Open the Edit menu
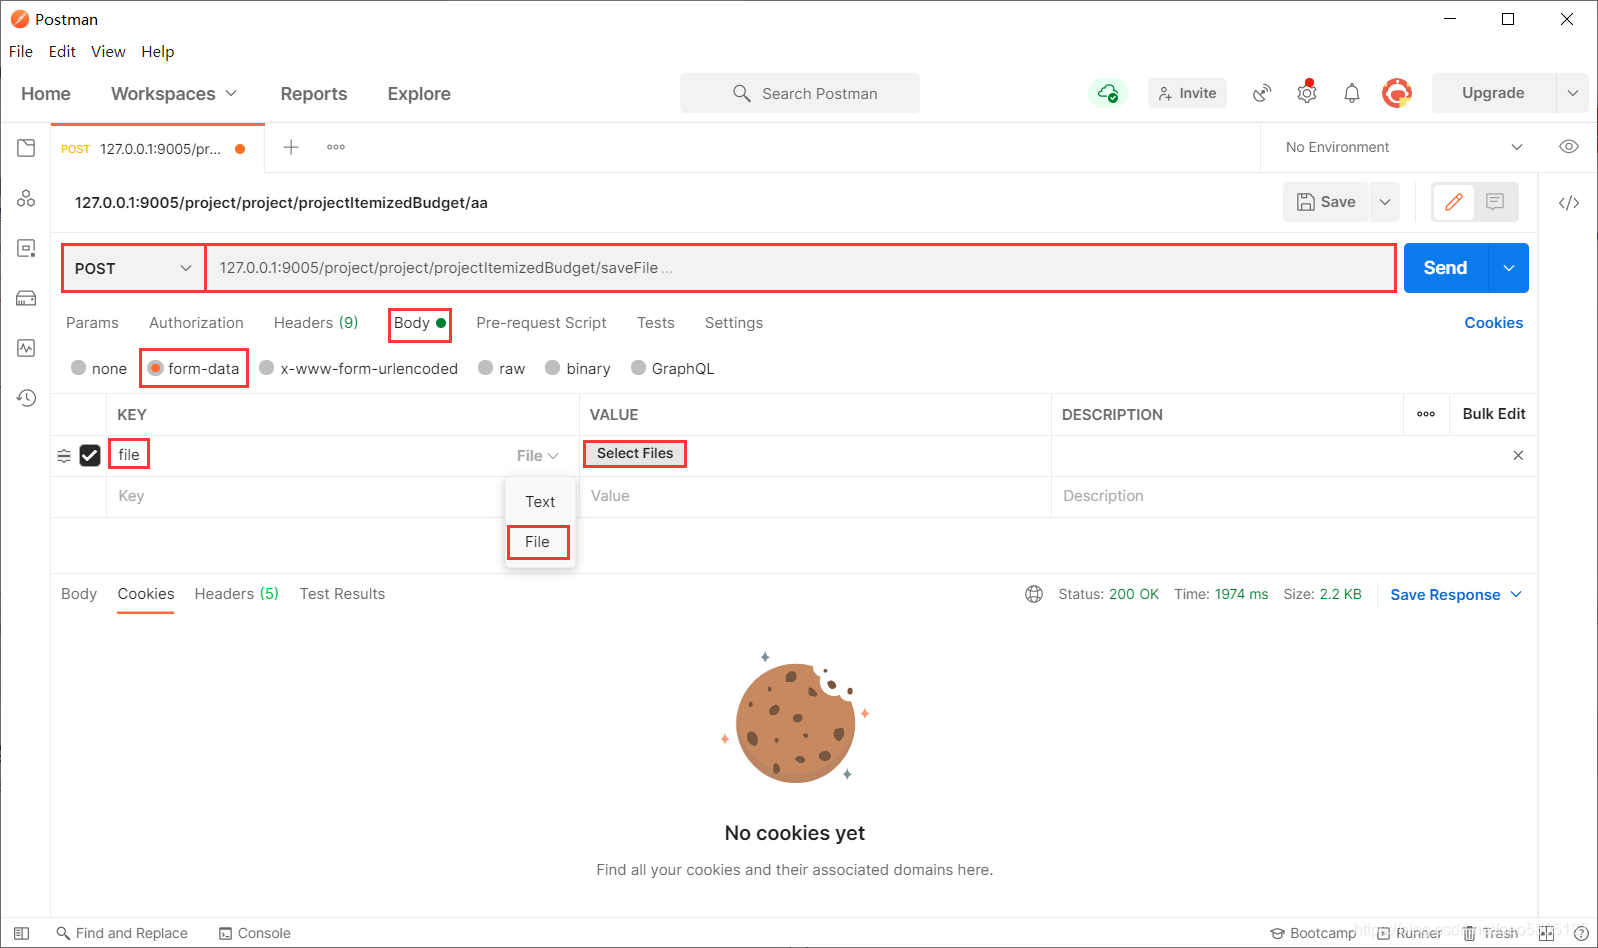The height and width of the screenshot is (948, 1598). (x=62, y=51)
